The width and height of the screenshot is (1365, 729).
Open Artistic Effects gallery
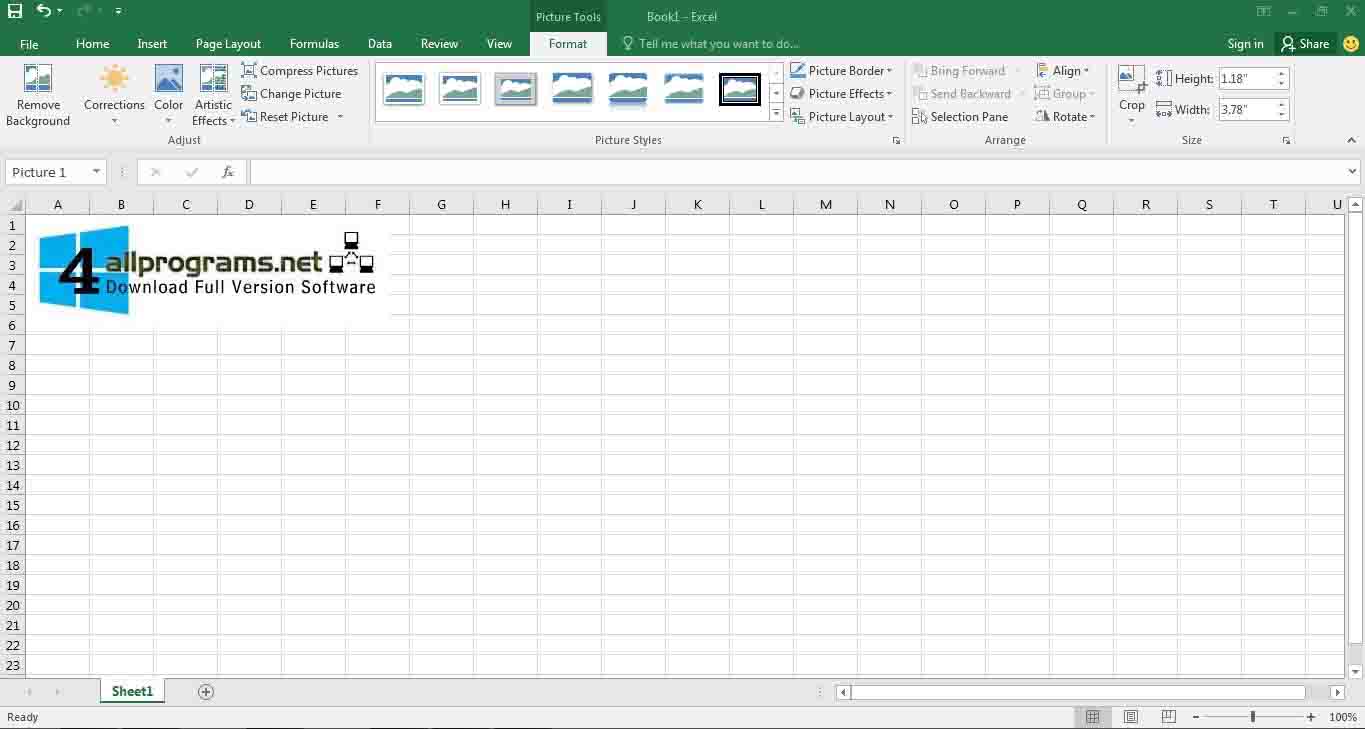point(213,96)
